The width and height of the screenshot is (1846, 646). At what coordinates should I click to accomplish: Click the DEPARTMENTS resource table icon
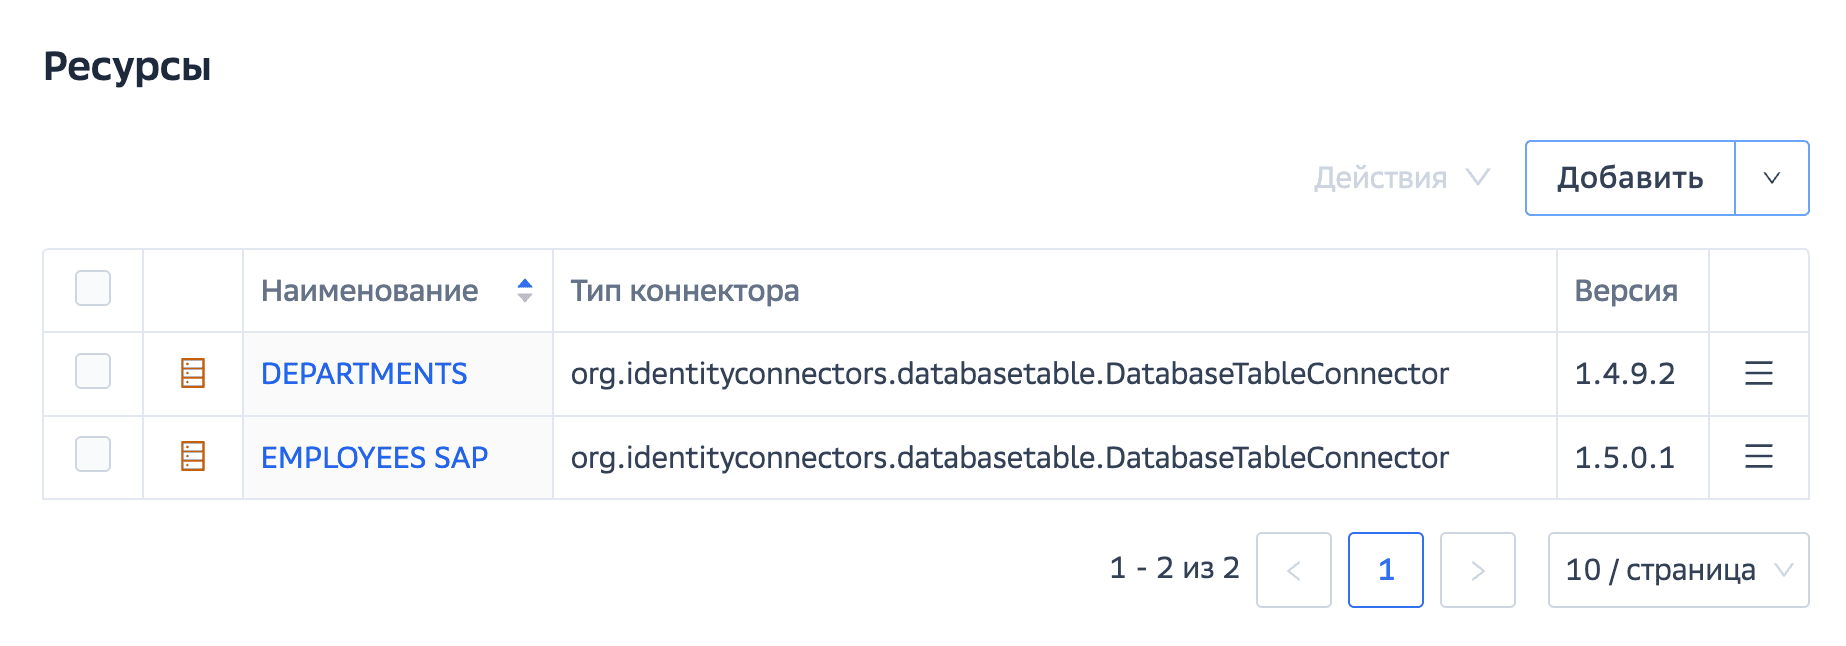click(x=192, y=373)
